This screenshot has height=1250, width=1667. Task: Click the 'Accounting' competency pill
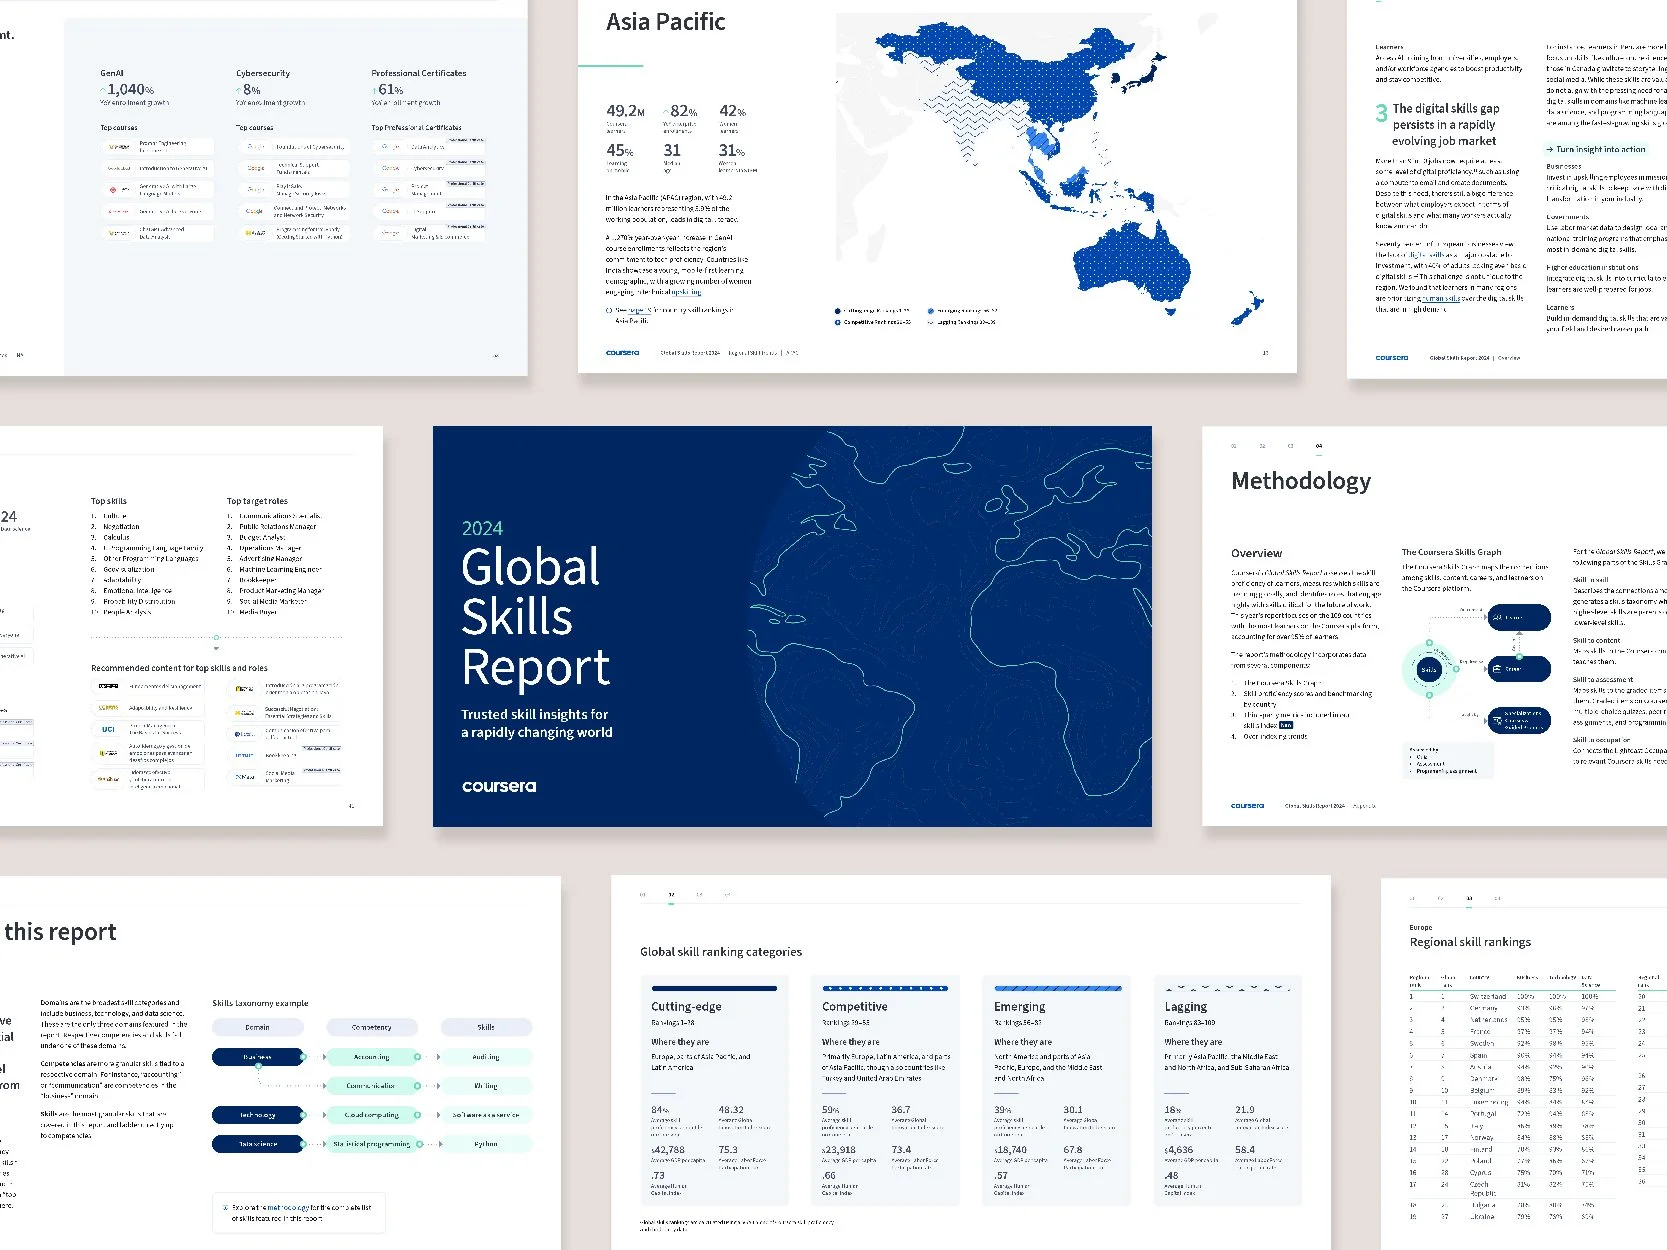point(372,1057)
